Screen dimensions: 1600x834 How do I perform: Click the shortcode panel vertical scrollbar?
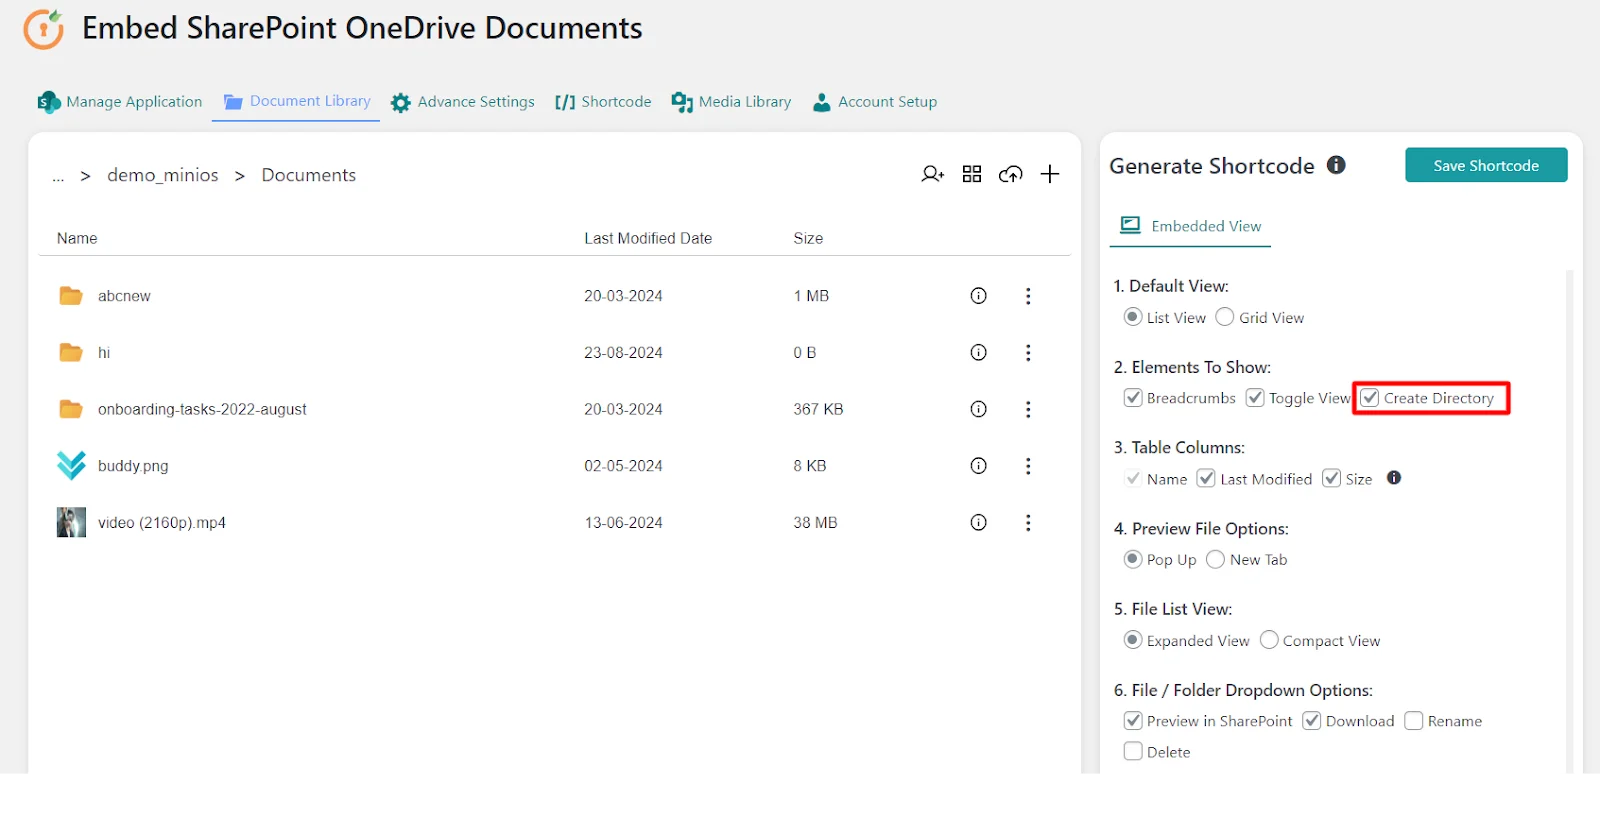(1570, 520)
